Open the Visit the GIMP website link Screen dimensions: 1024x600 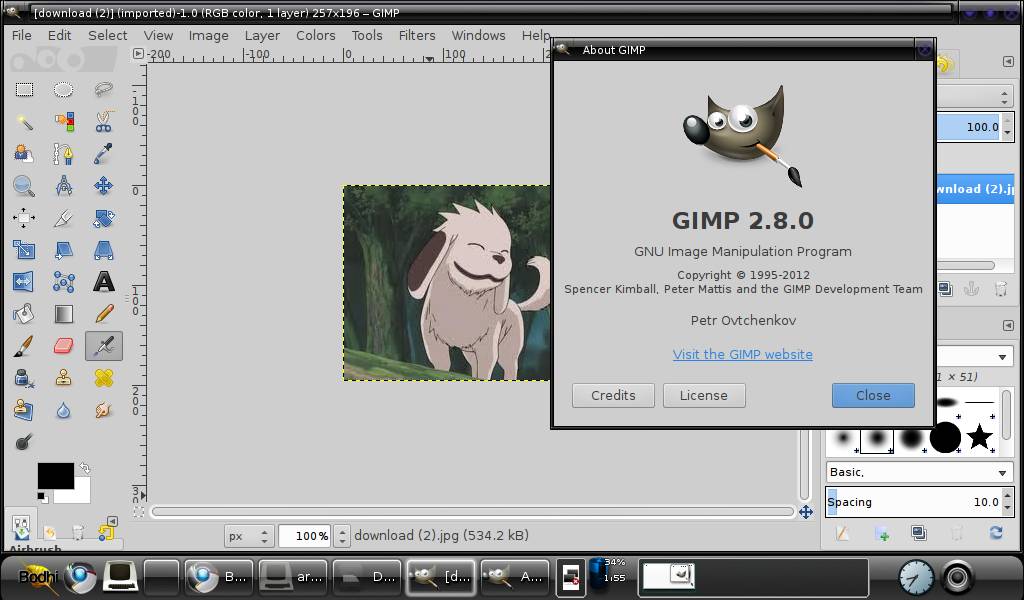coord(743,355)
